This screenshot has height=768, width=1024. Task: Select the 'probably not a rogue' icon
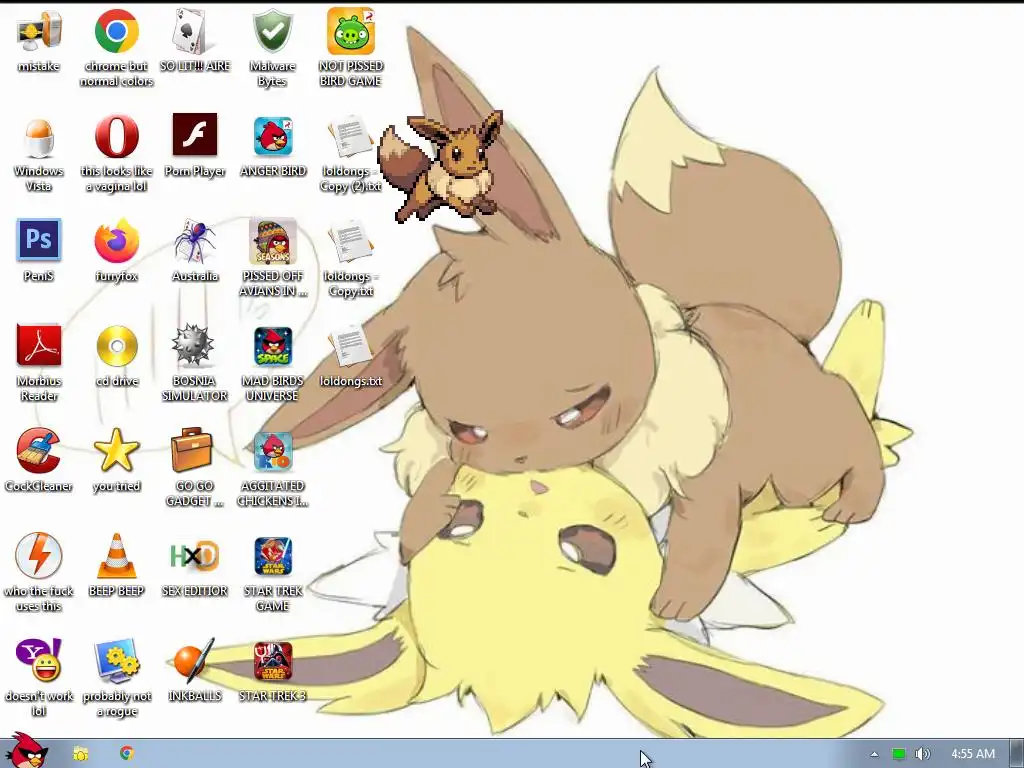coord(117,661)
